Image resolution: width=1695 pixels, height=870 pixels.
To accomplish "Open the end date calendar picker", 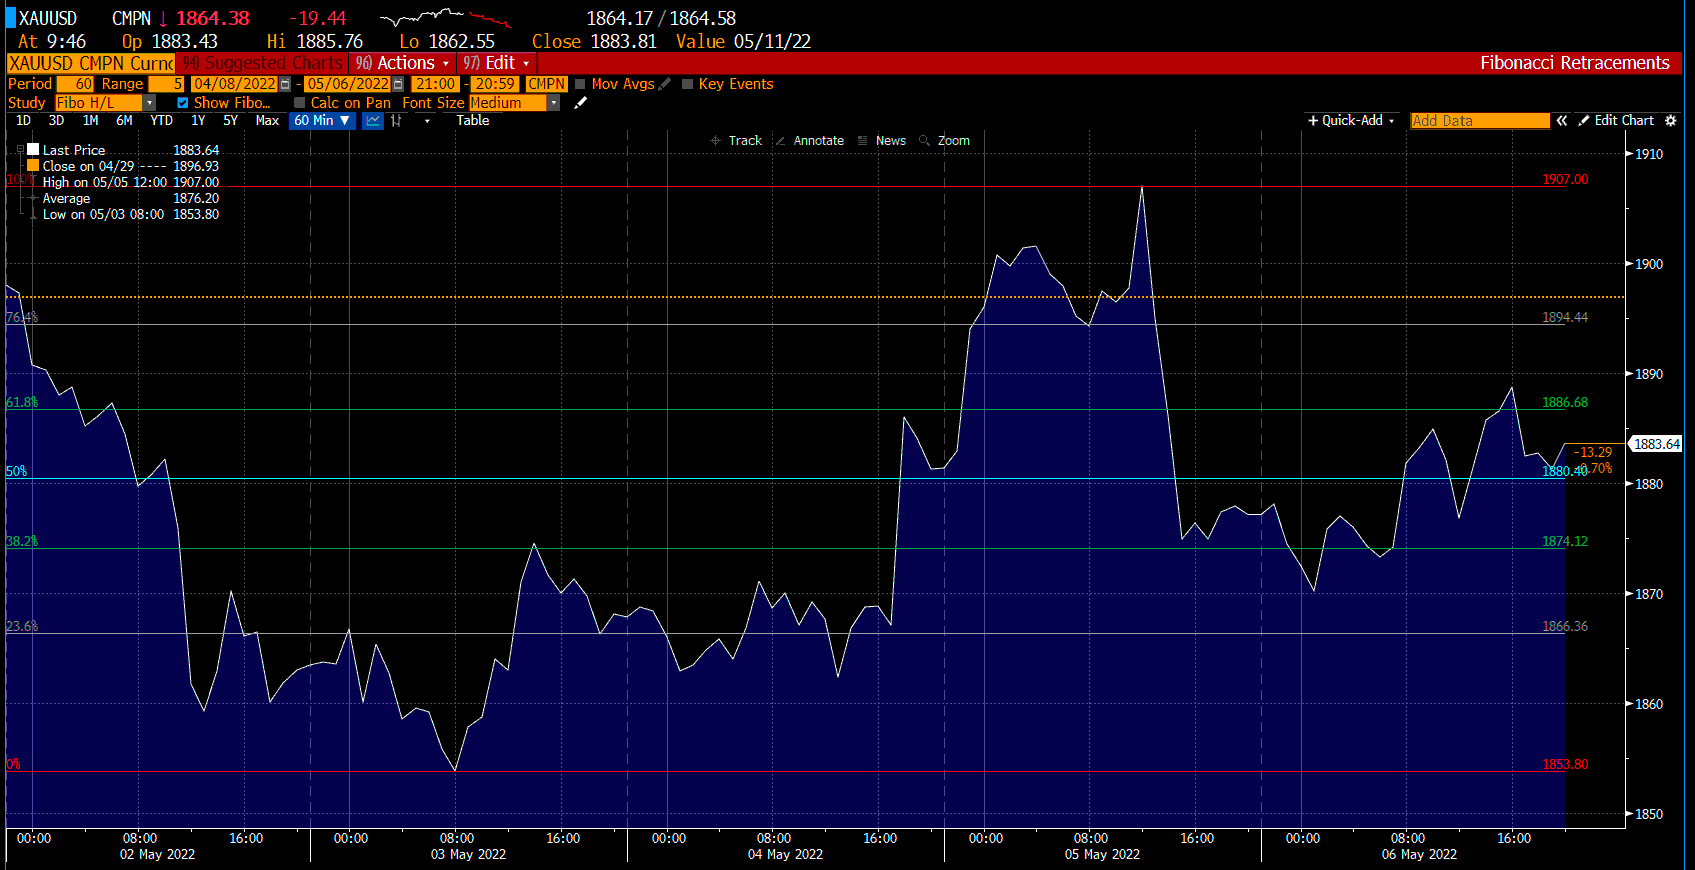I will tap(398, 84).
